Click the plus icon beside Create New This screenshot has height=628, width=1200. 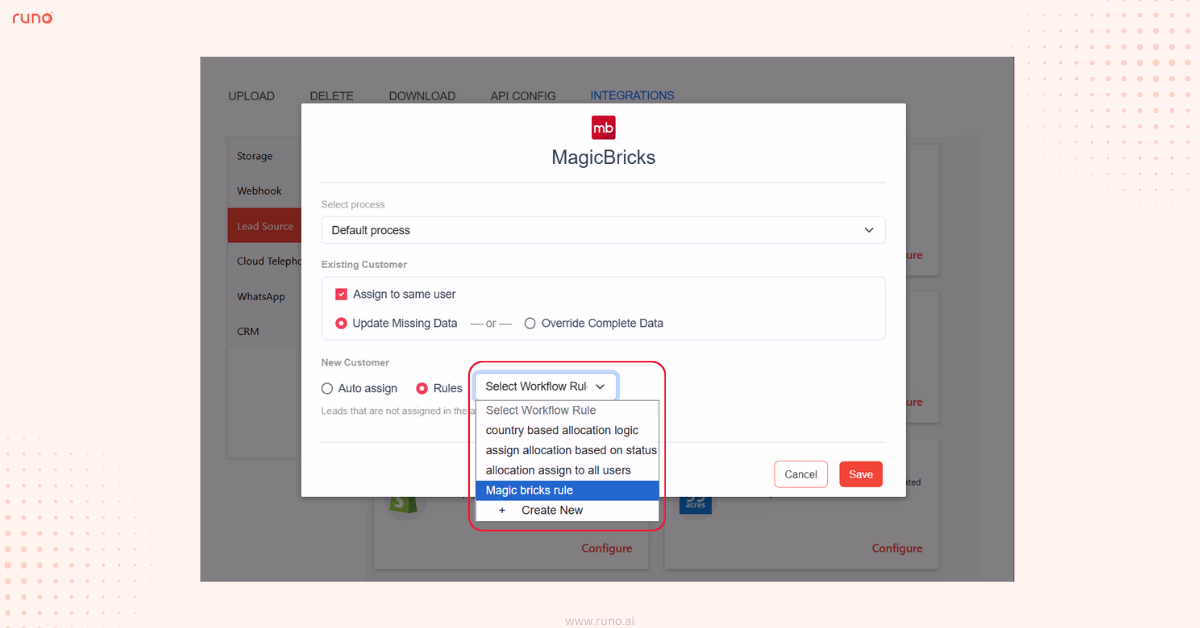[x=502, y=510]
